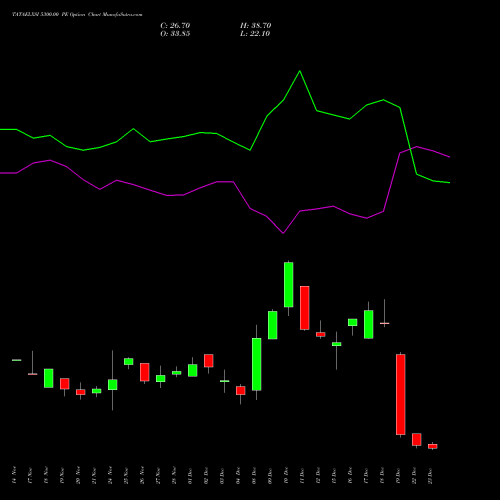Click the 10 Dec date label

(x=286, y=475)
